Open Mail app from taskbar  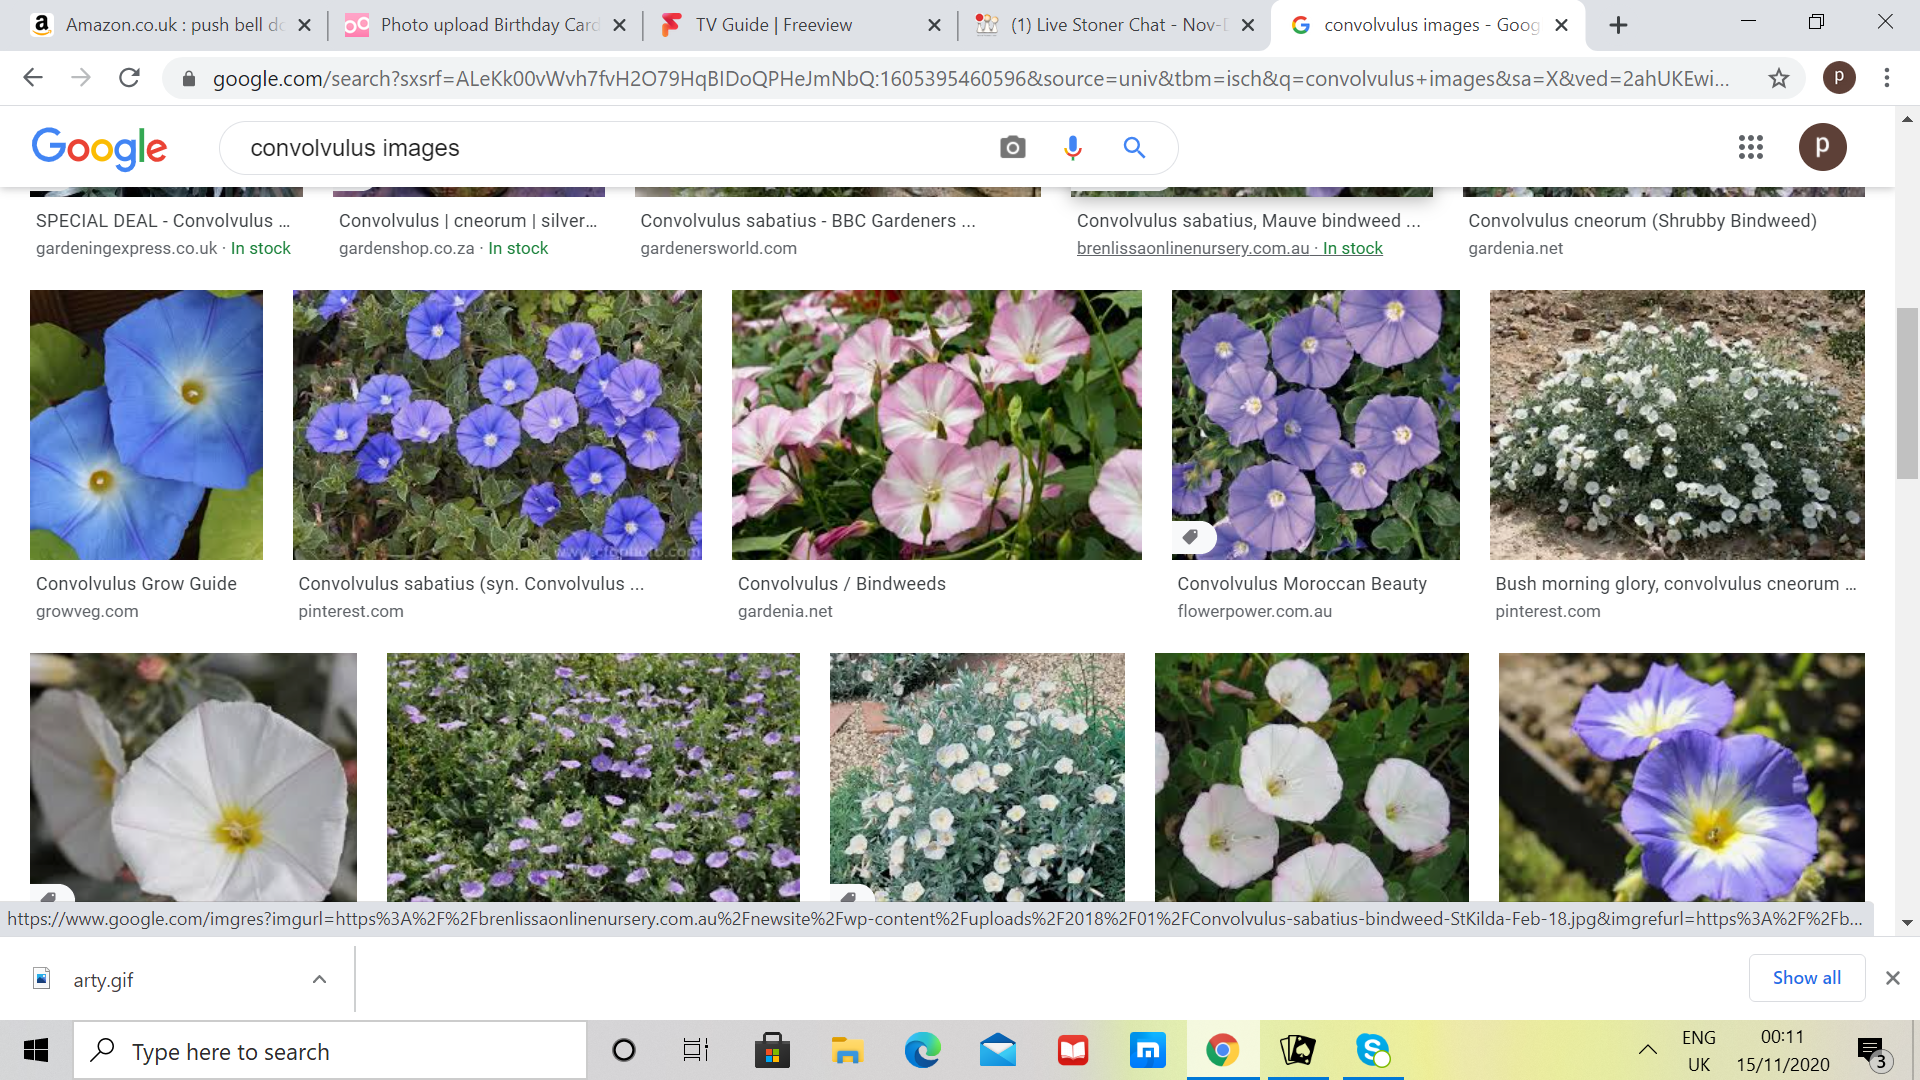tap(997, 1050)
